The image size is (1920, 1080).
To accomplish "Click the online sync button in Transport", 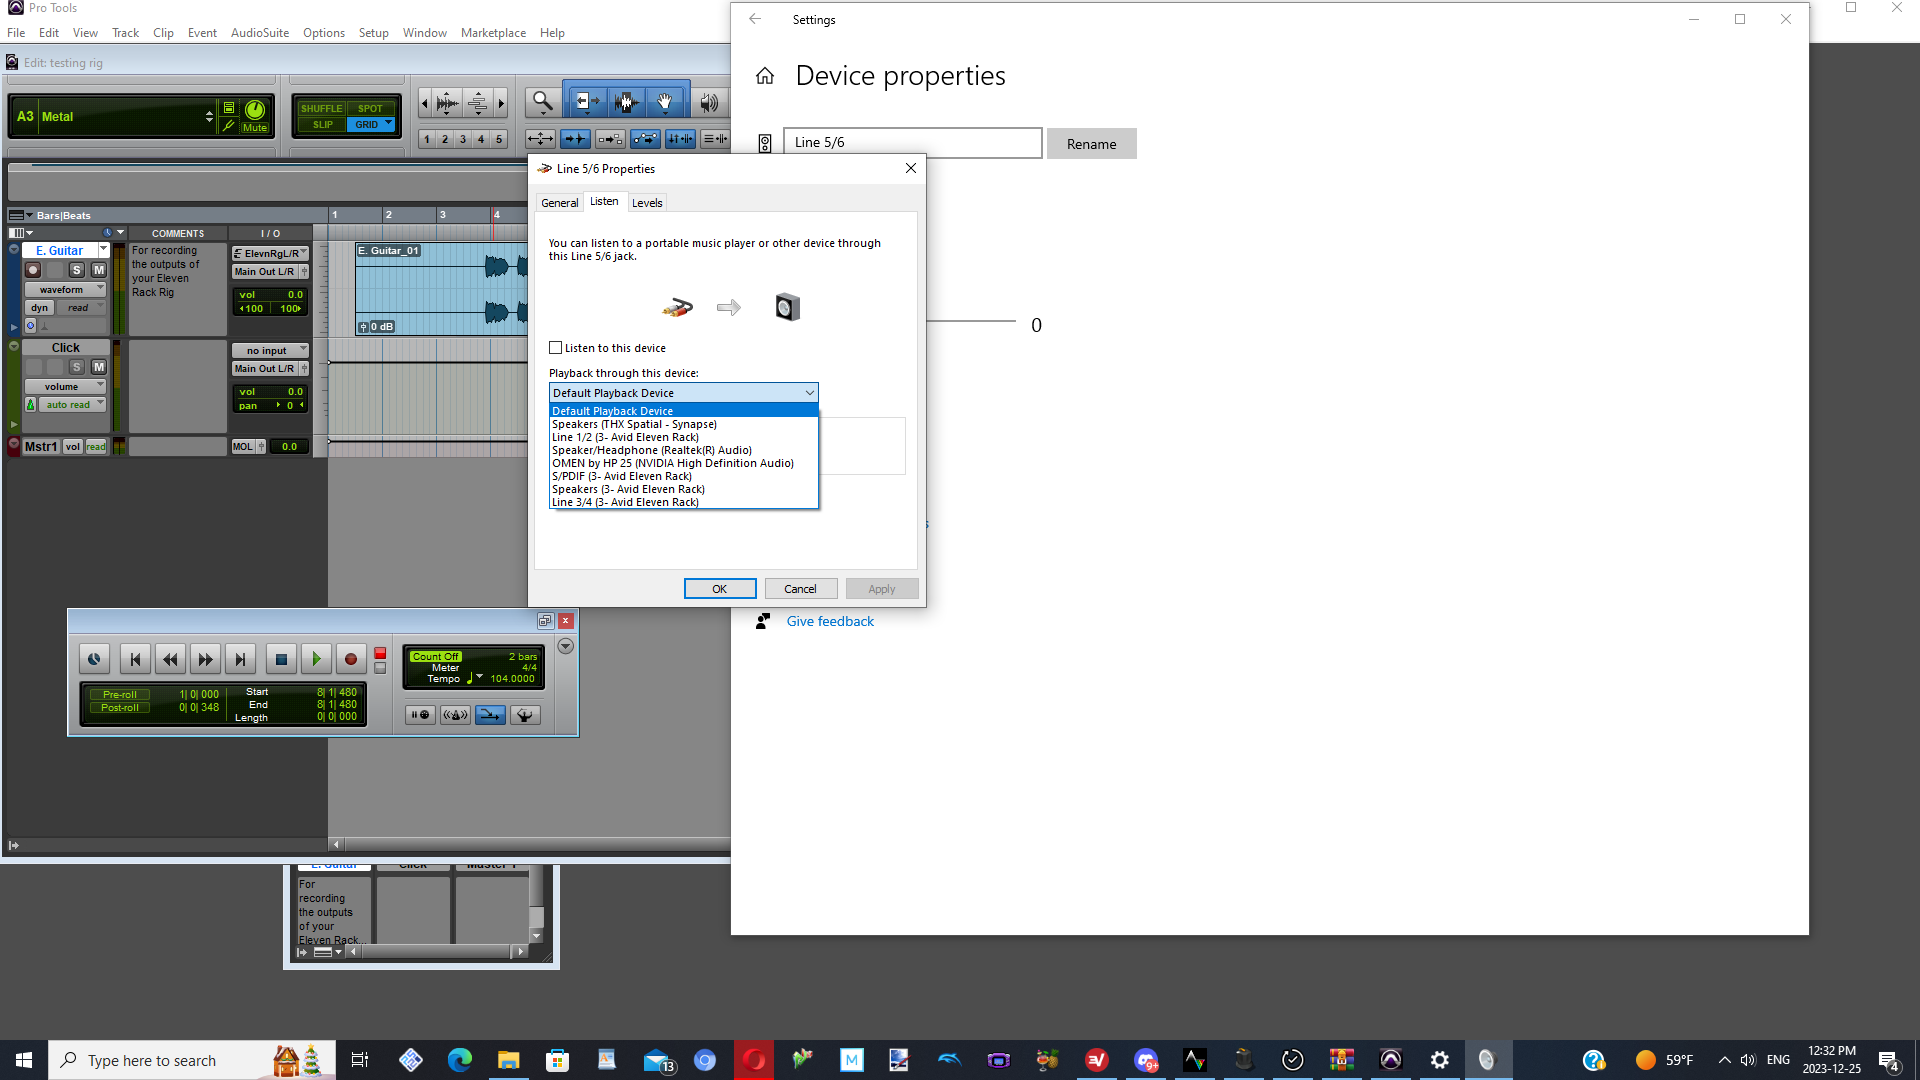I will tap(94, 659).
